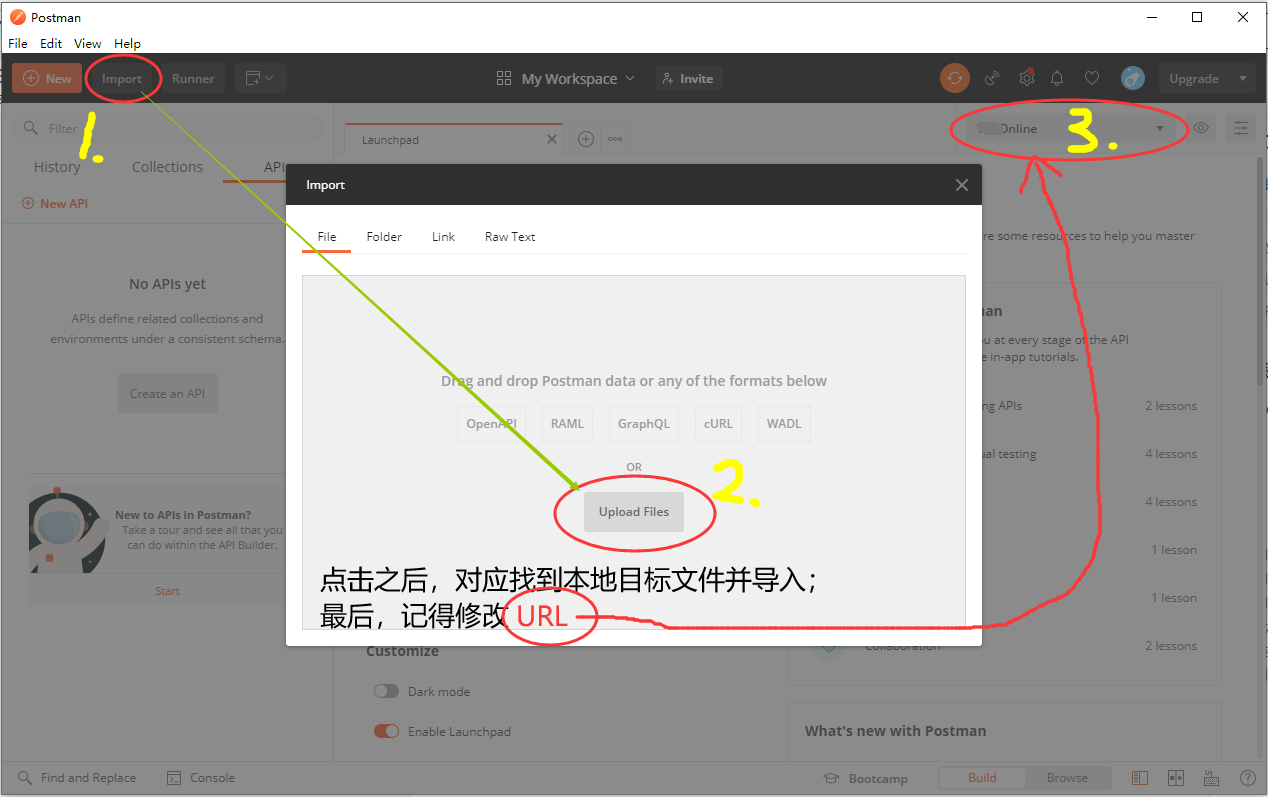This screenshot has width=1268, height=797.
Task: Open the settings gear icon
Action: point(1026,78)
